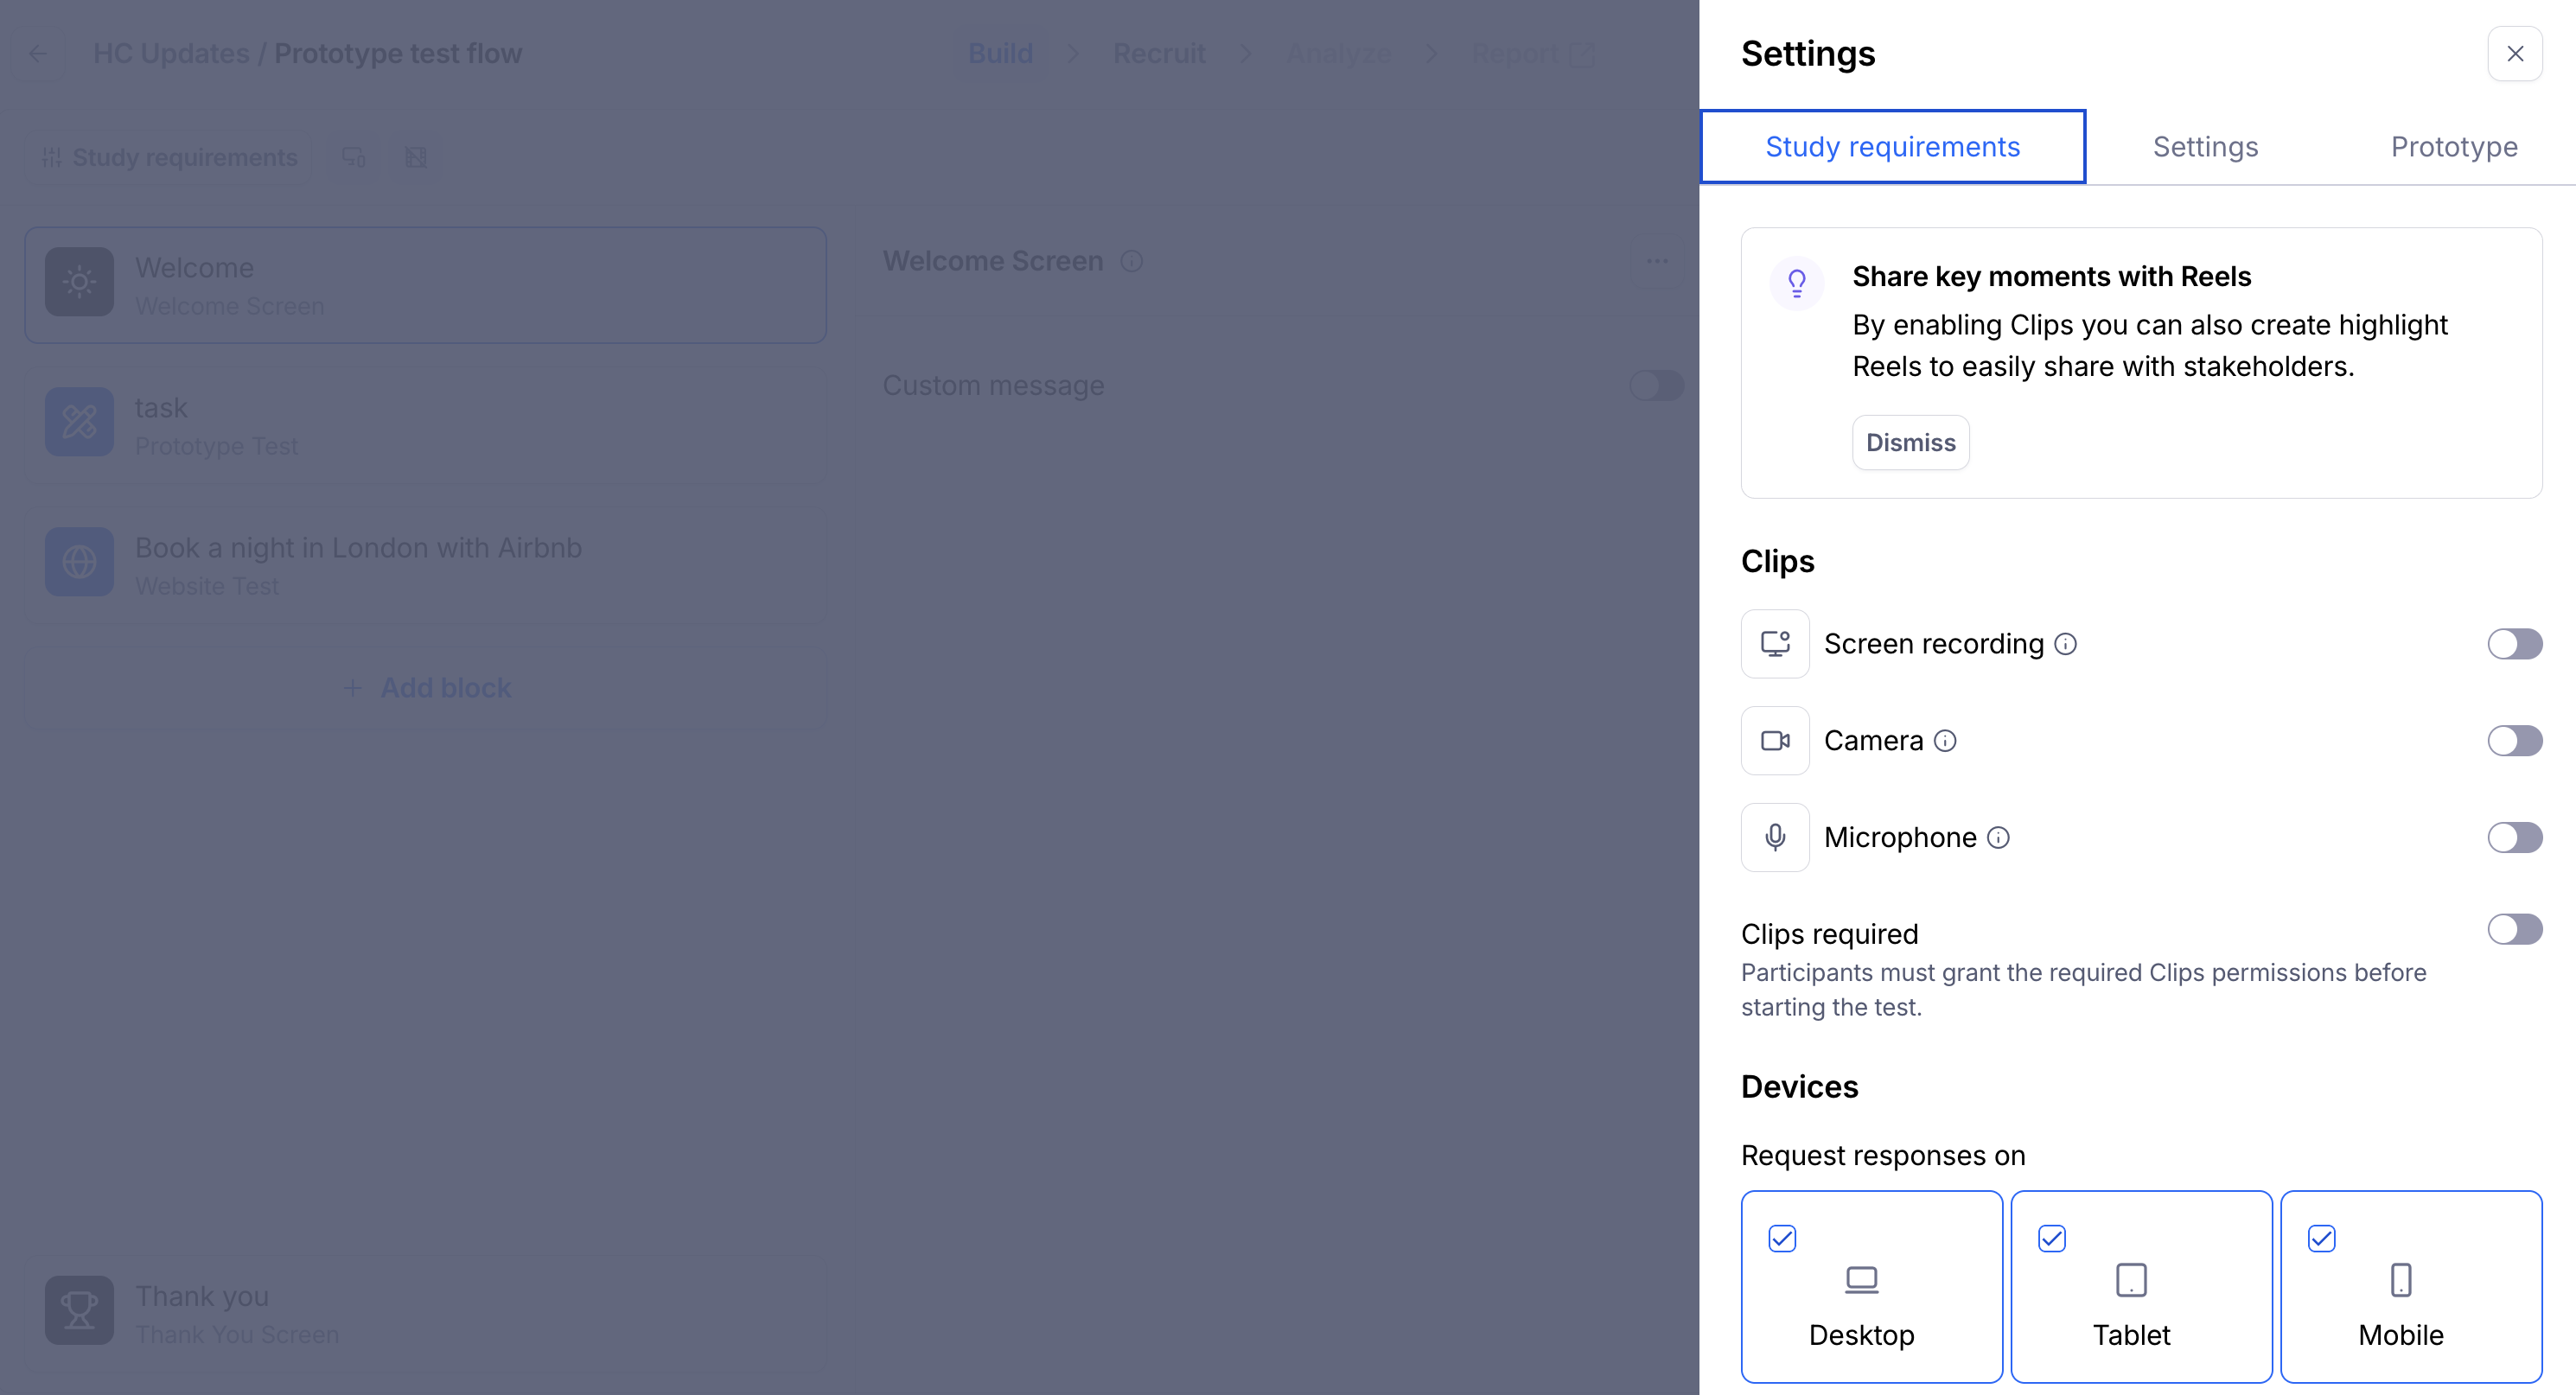Uncheck the Desktop device checkbox
2576x1395 pixels.
(1782, 1238)
